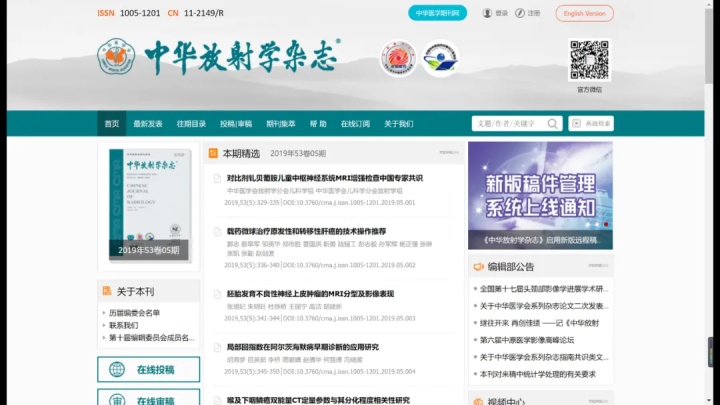Click the 2019年53卷05期 text beside 本期精选

click(298, 153)
